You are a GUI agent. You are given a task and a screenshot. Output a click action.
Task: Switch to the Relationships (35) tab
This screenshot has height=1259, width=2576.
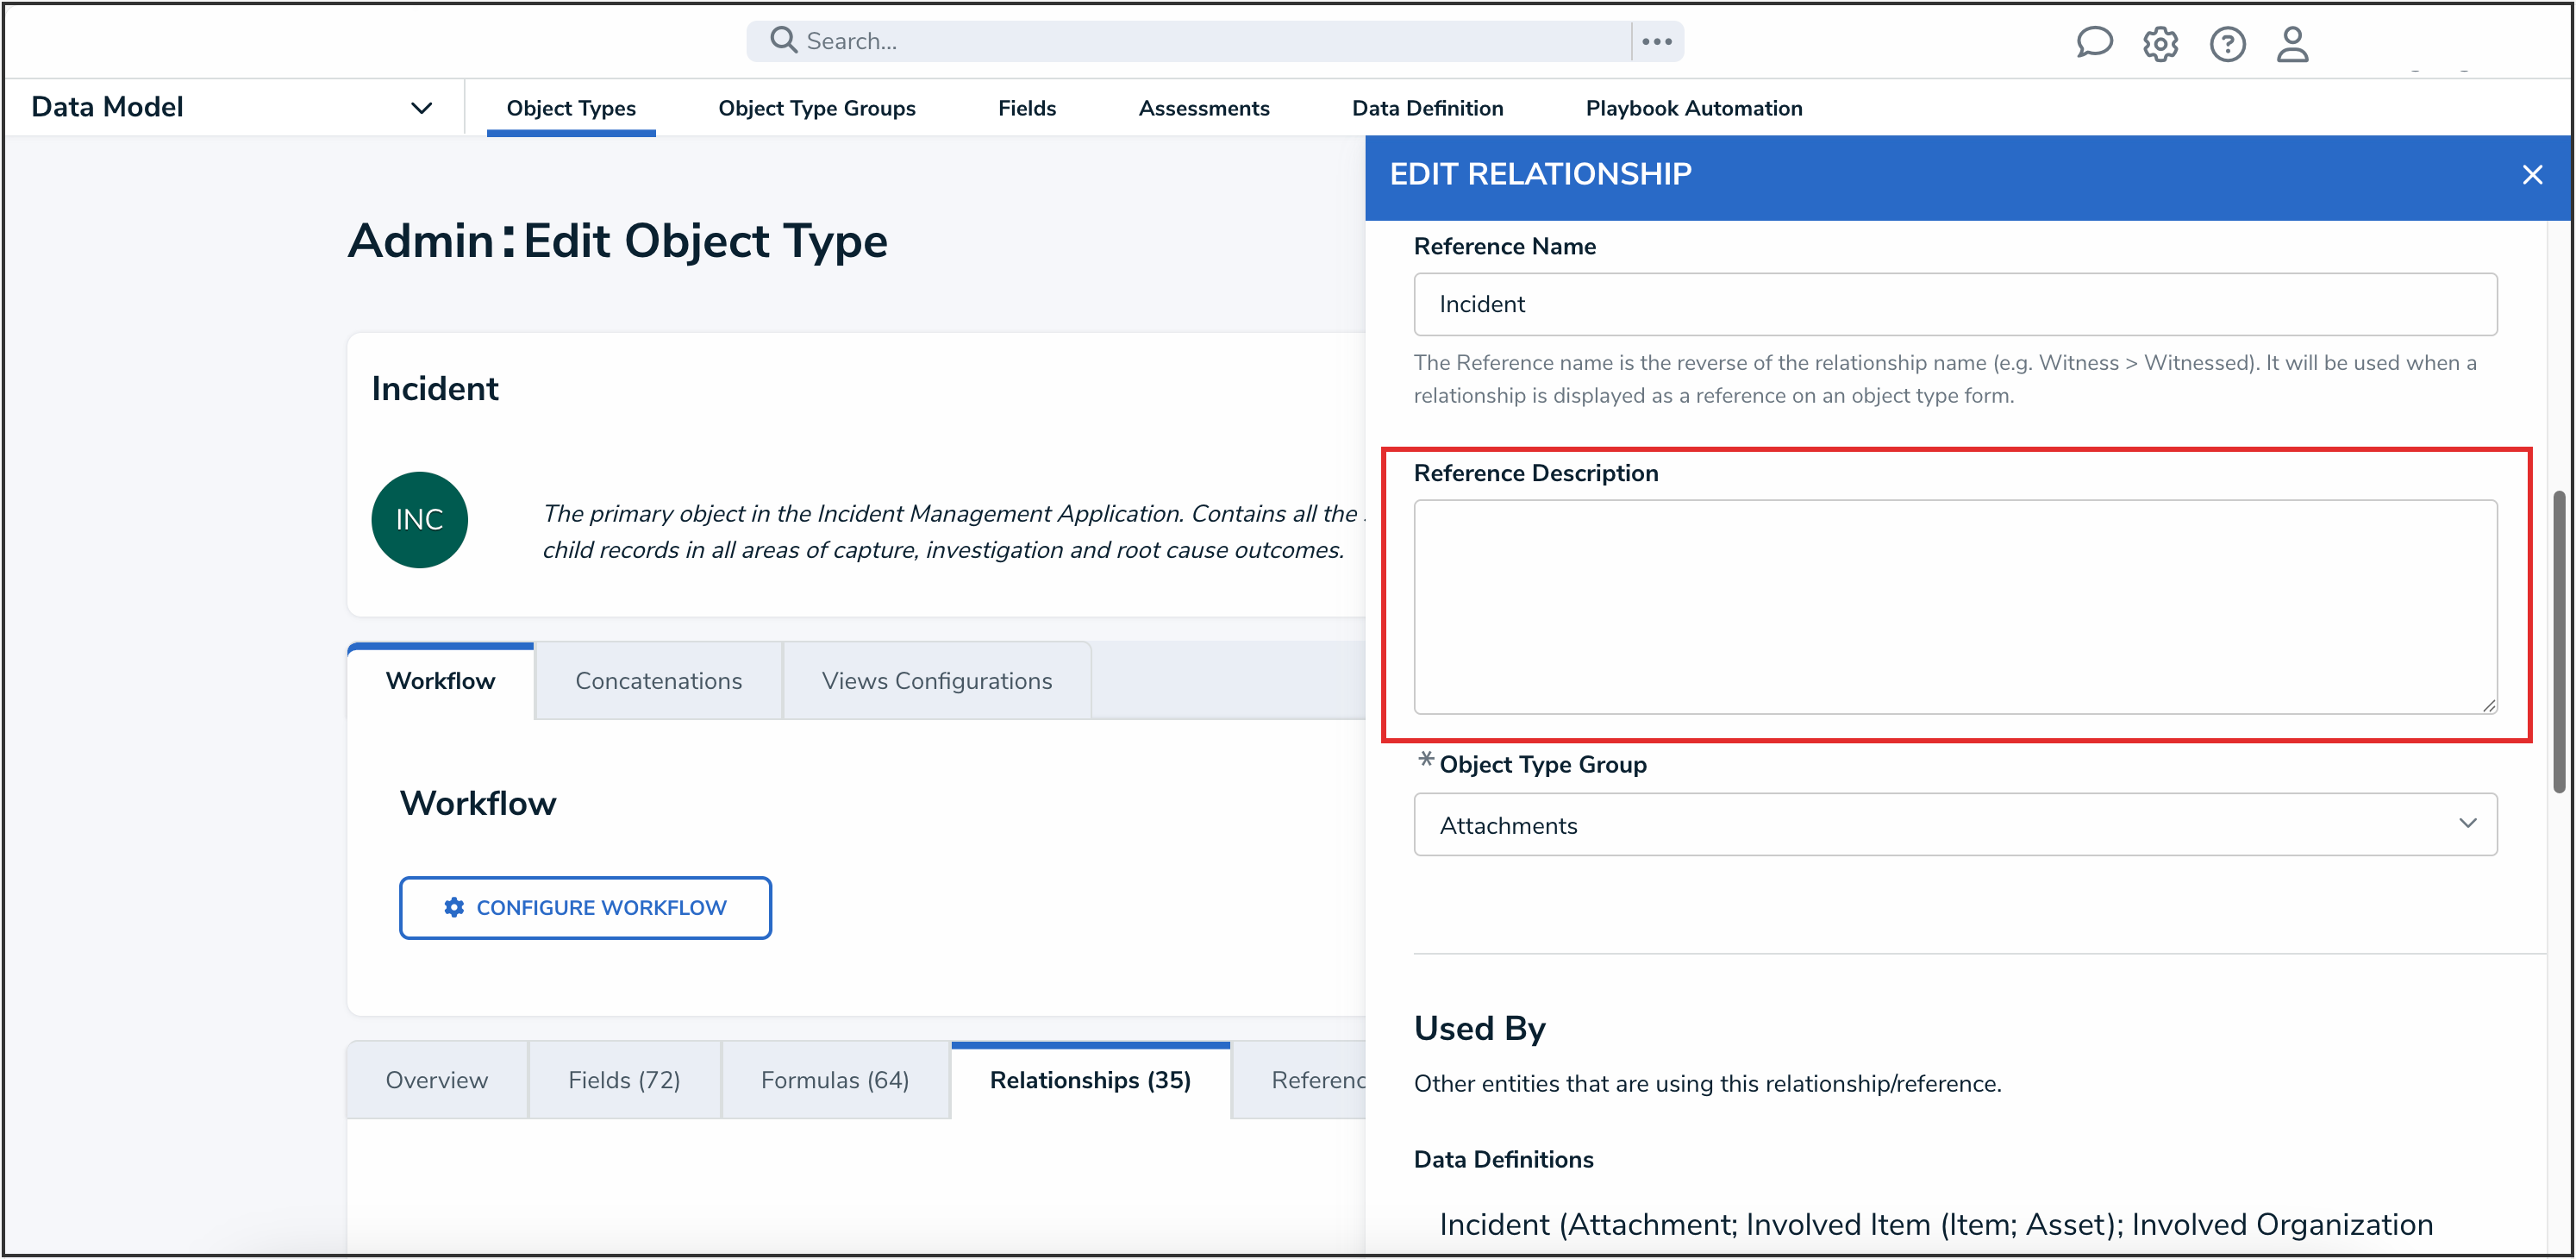[1090, 1080]
